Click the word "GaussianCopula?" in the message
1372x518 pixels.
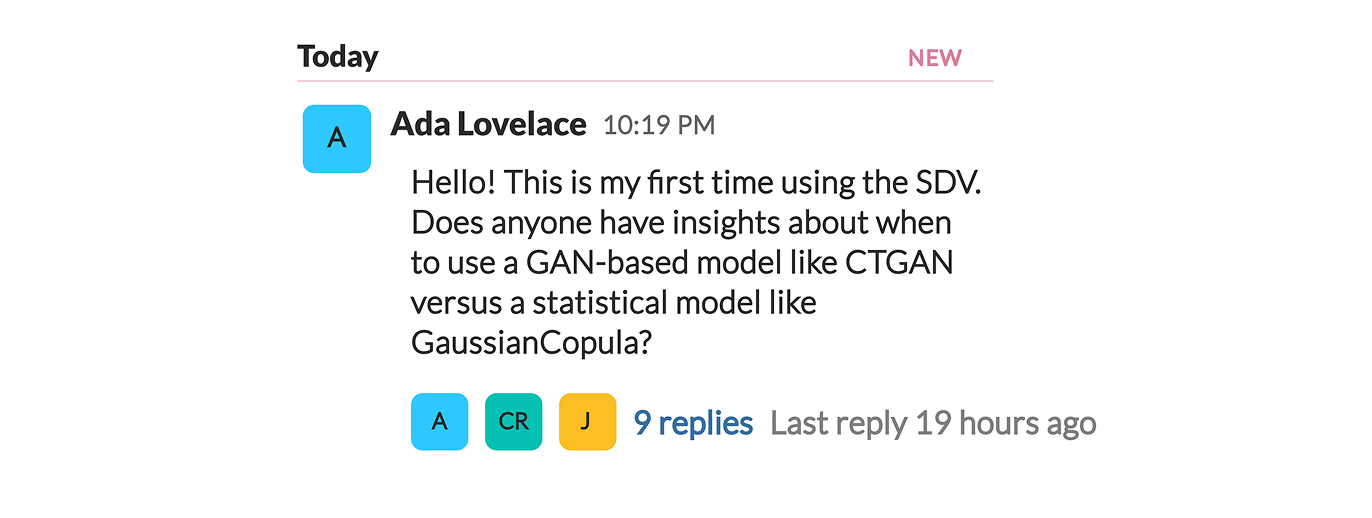[532, 343]
